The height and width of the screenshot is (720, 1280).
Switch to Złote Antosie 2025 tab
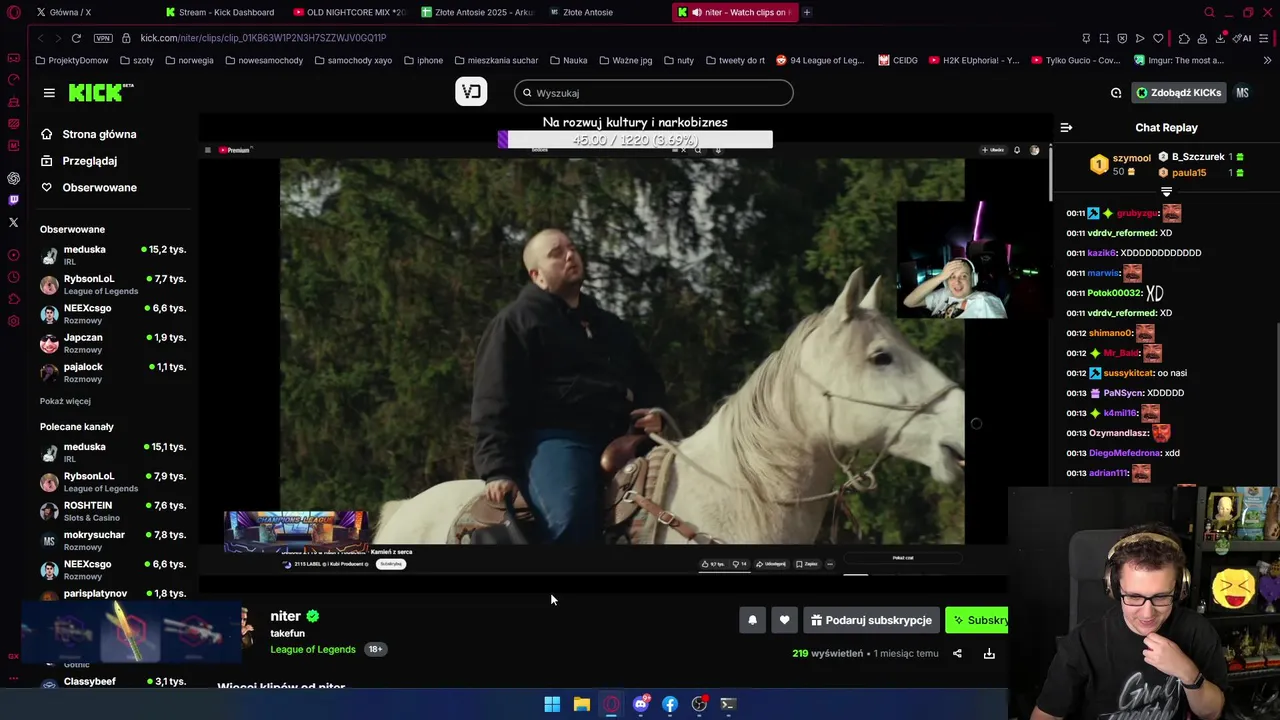(x=477, y=12)
